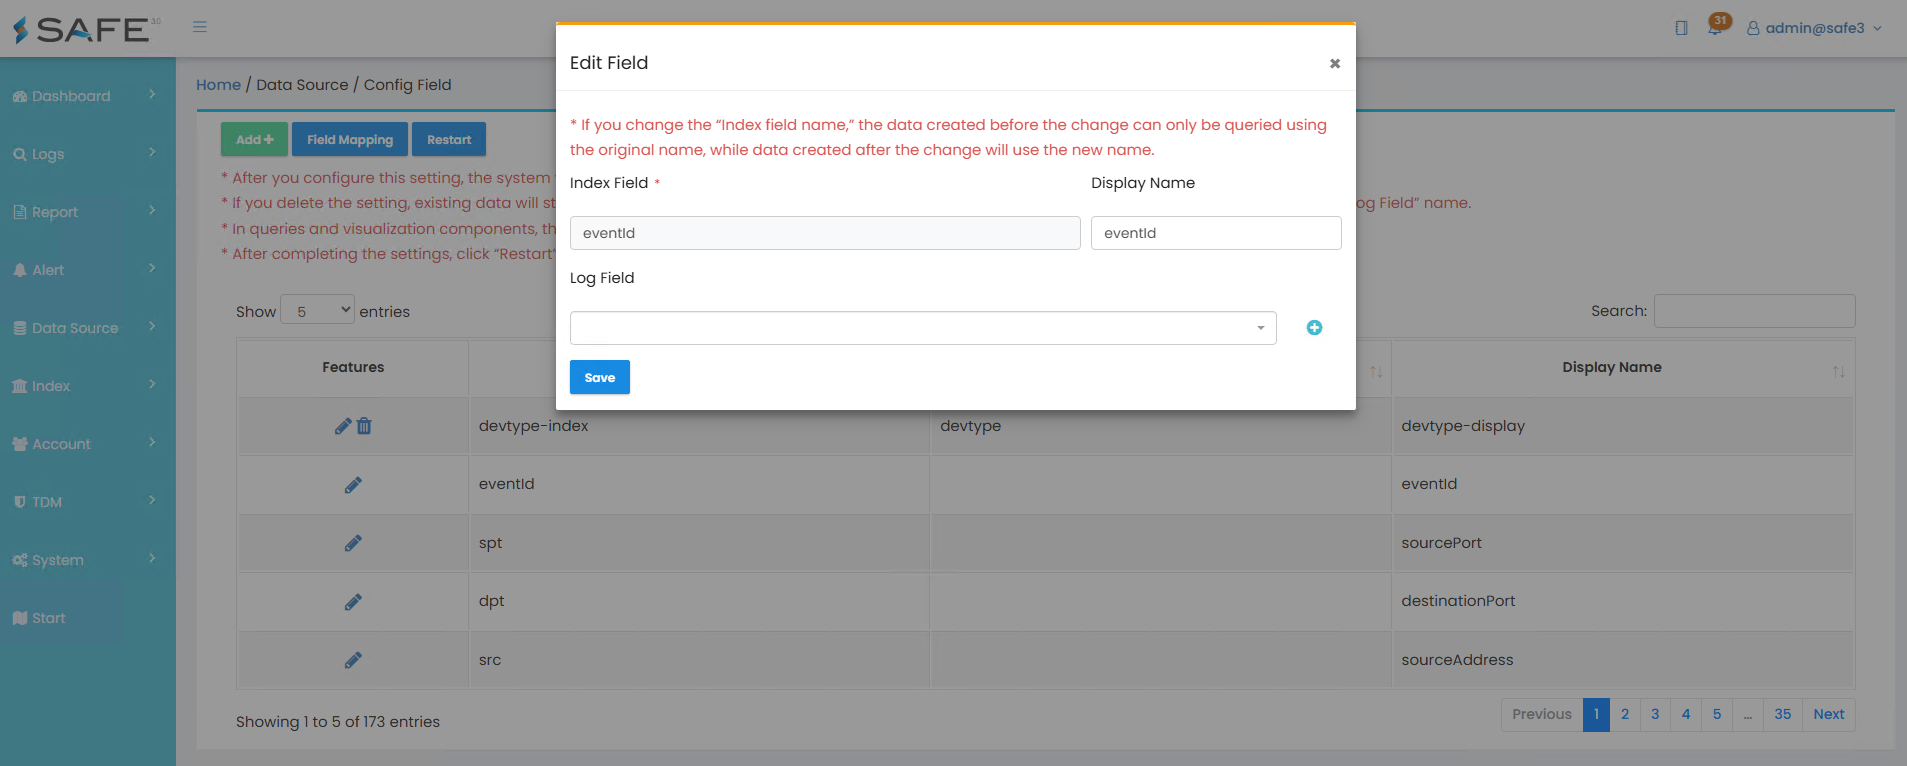Open the Show entries count dropdown

(318, 311)
